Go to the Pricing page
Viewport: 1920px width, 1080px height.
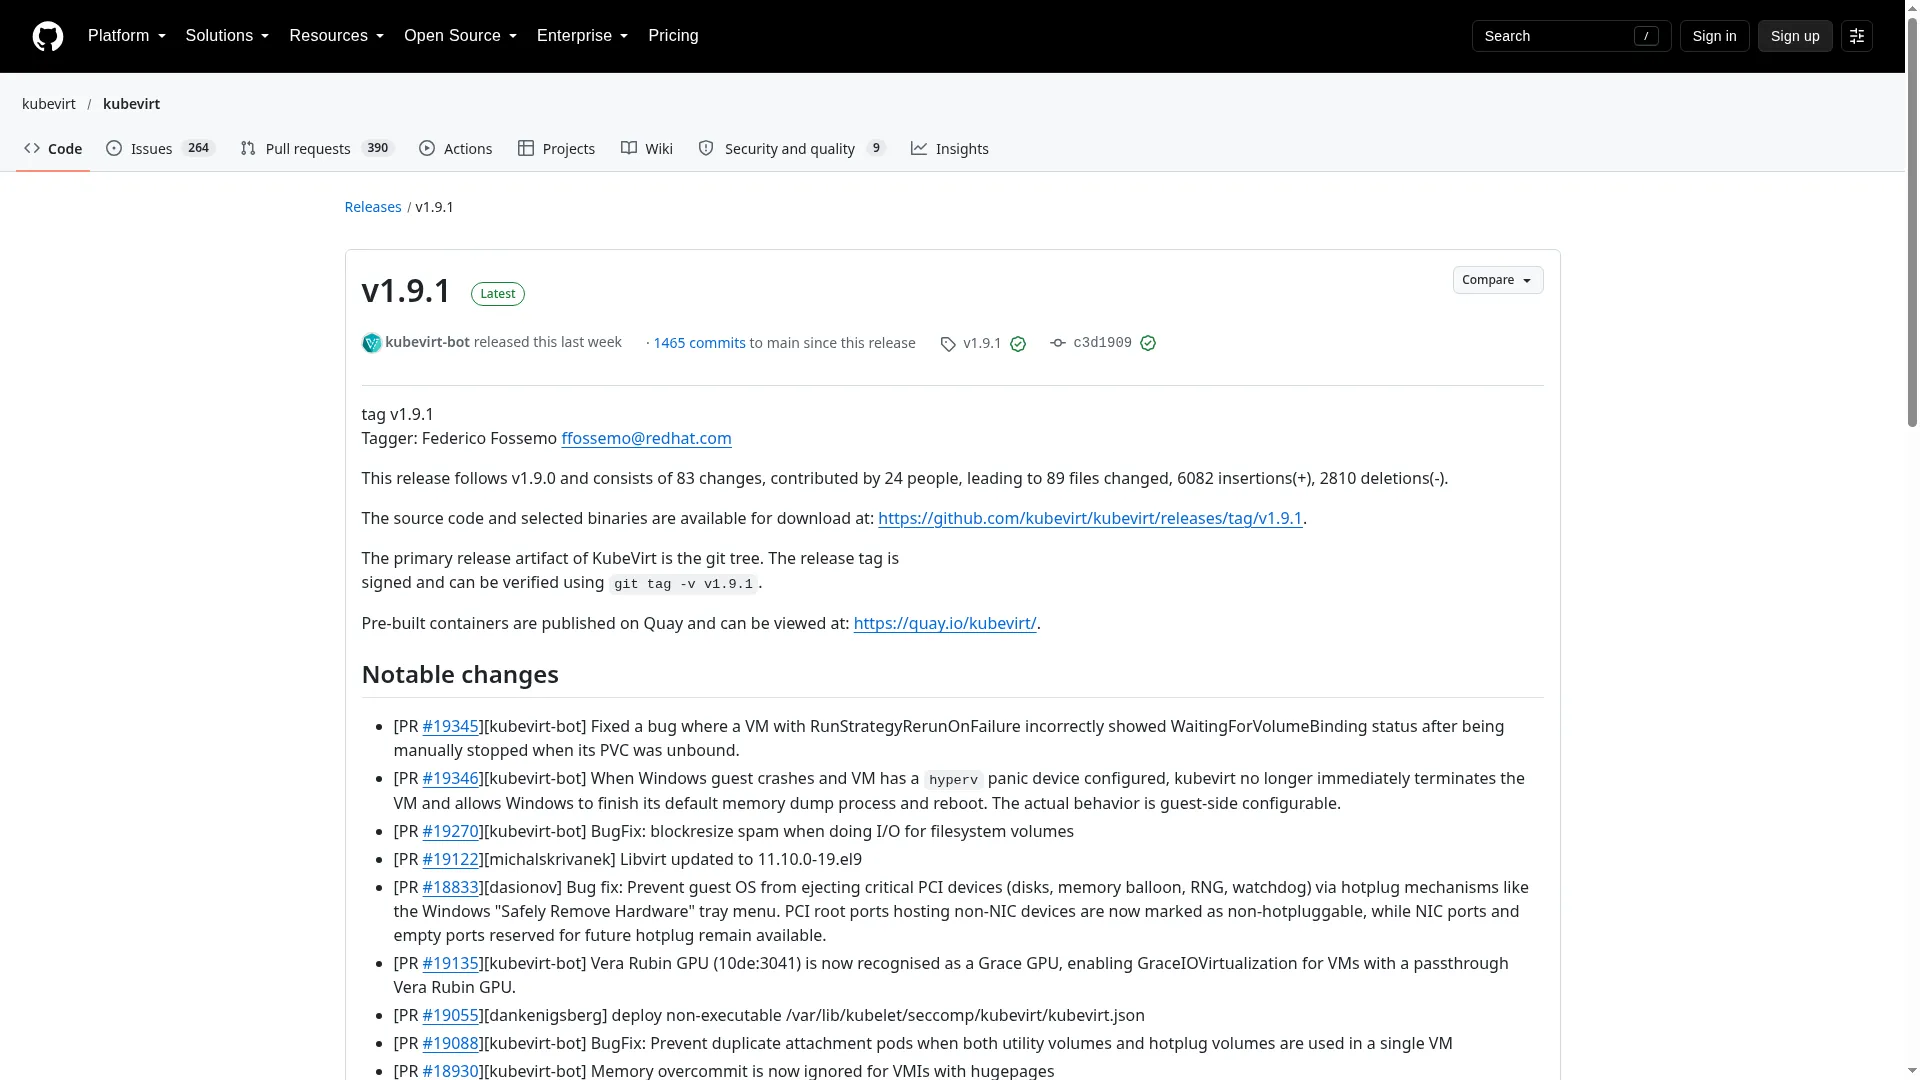click(673, 36)
